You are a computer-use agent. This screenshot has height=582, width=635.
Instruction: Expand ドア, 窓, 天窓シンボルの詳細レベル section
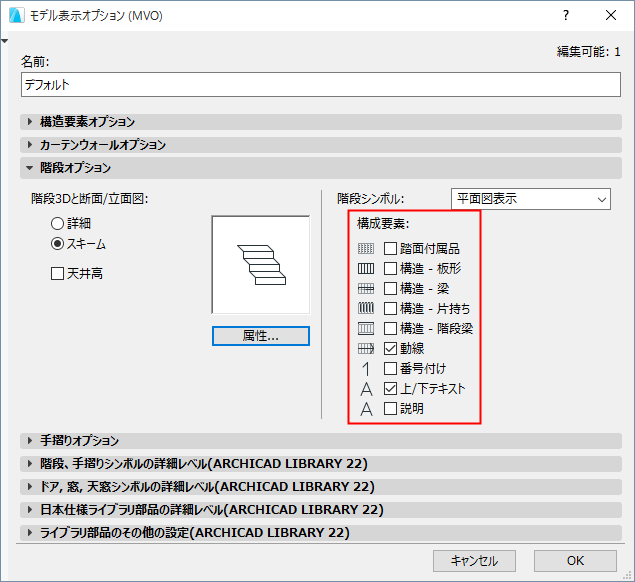tap(321, 487)
